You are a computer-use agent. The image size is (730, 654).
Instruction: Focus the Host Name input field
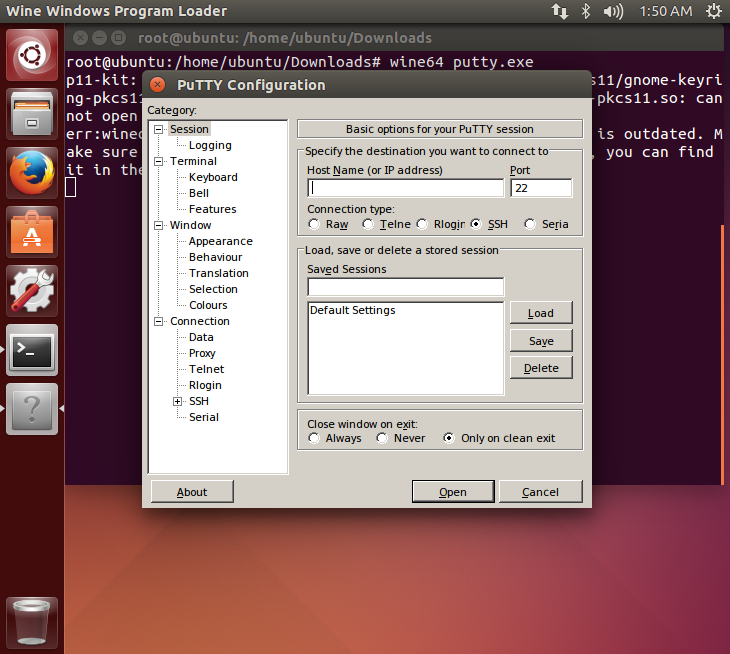(x=406, y=188)
